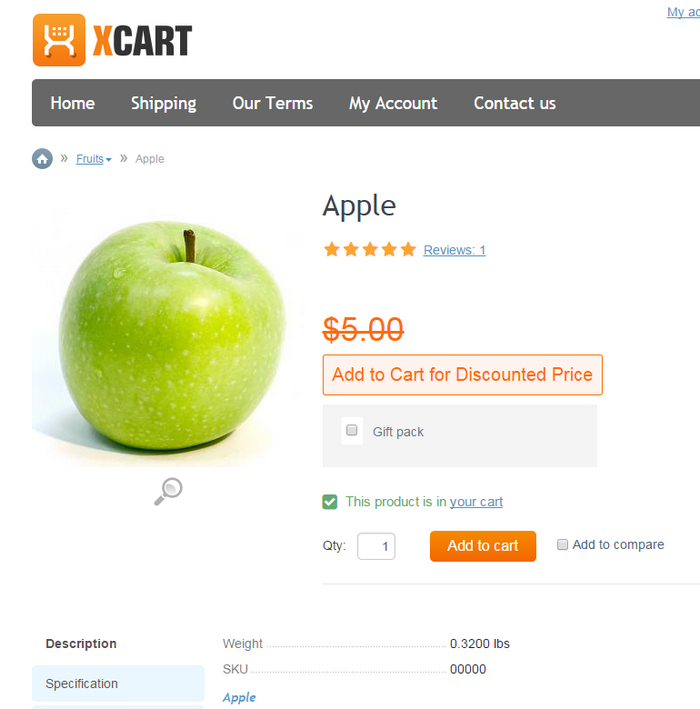Open My Account from the navigation bar
The width and height of the screenshot is (700, 709).
pyautogui.click(x=393, y=104)
